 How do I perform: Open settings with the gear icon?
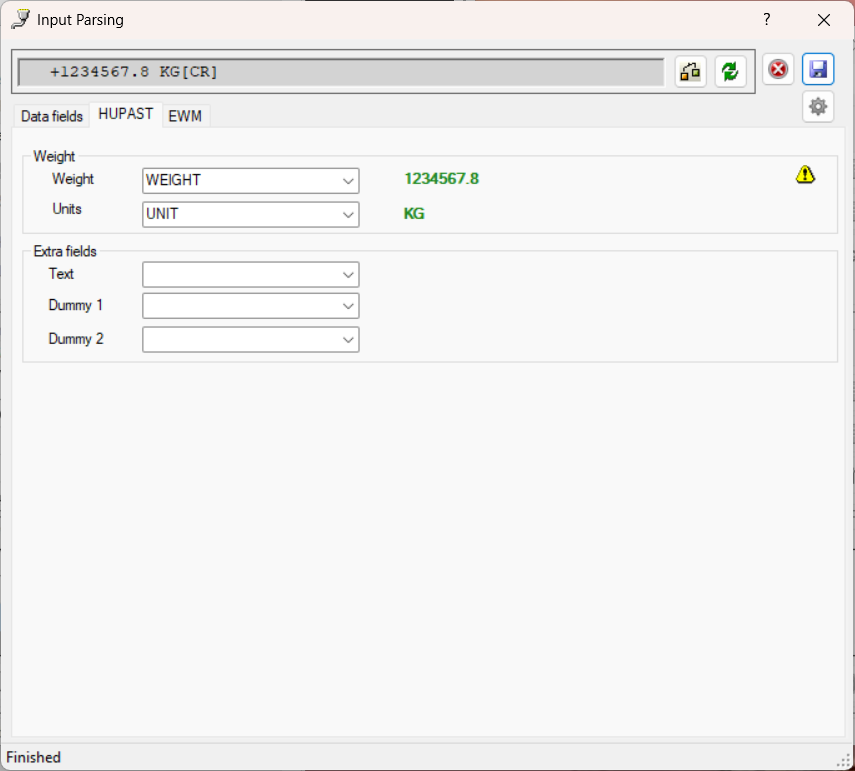pyautogui.click(x=818, y=107)
